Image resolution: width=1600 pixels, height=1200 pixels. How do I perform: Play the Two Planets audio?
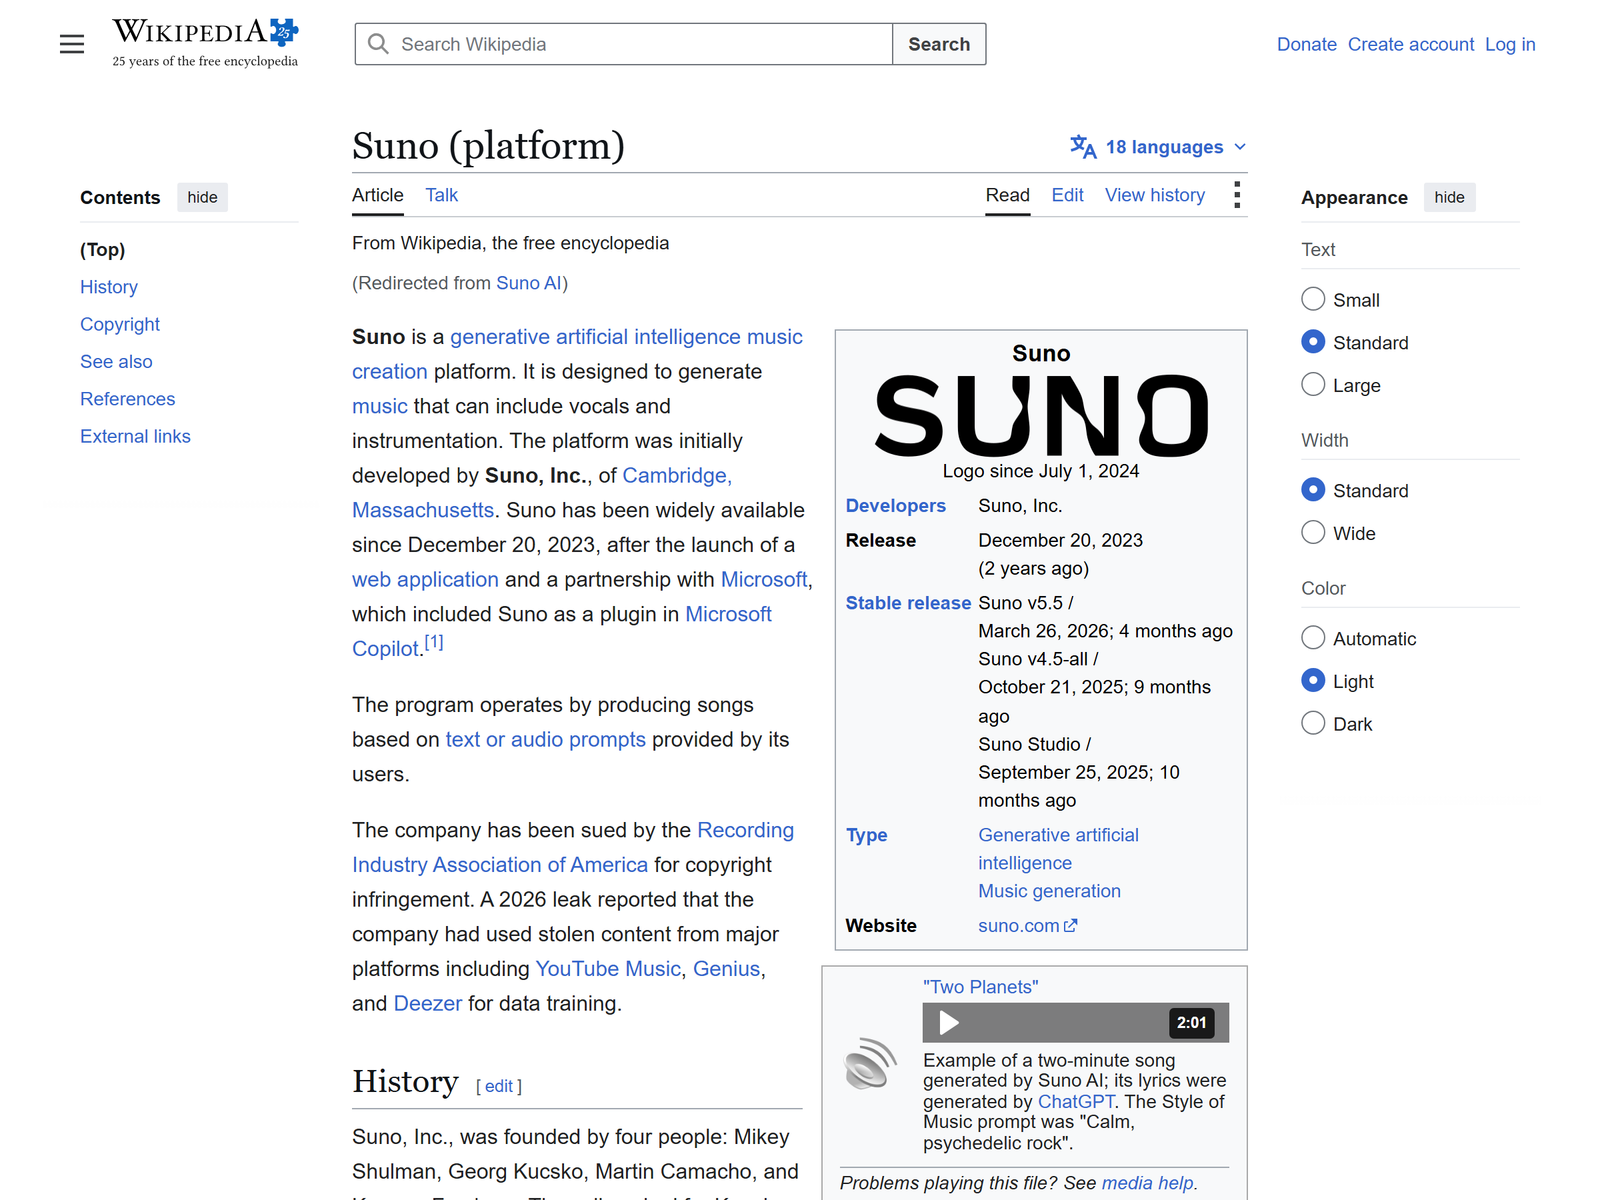(x=949, y=1022)
